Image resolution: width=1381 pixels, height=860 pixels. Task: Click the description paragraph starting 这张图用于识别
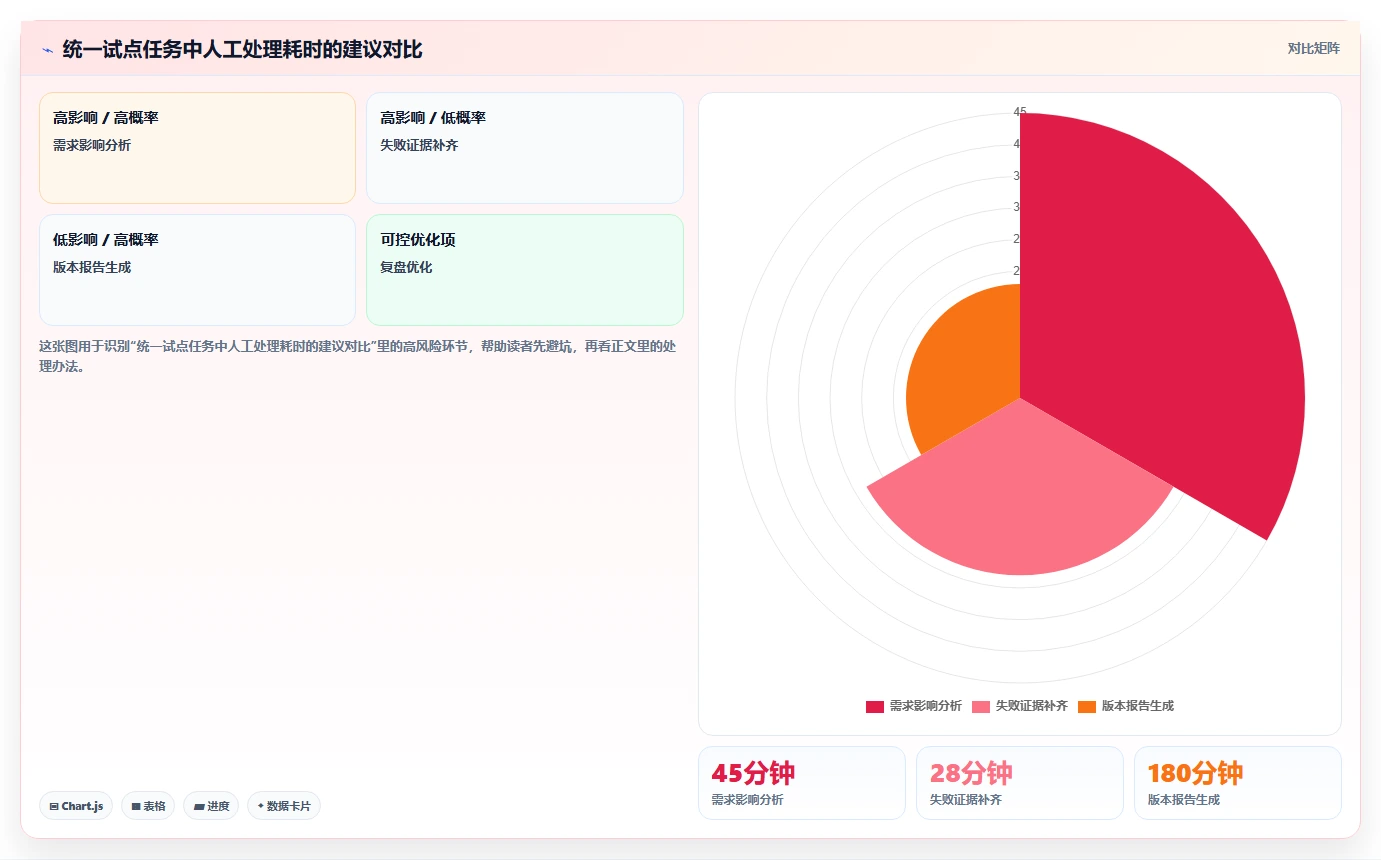pos(360,356)
